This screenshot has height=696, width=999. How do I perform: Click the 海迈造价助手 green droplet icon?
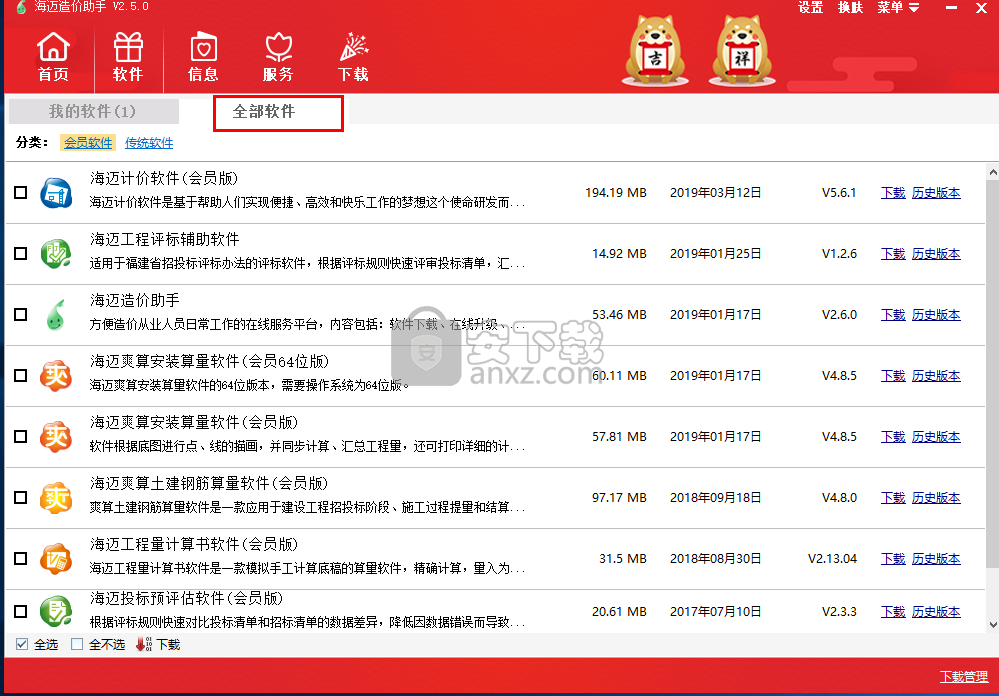pyautogui.click(x=56, y=315)
